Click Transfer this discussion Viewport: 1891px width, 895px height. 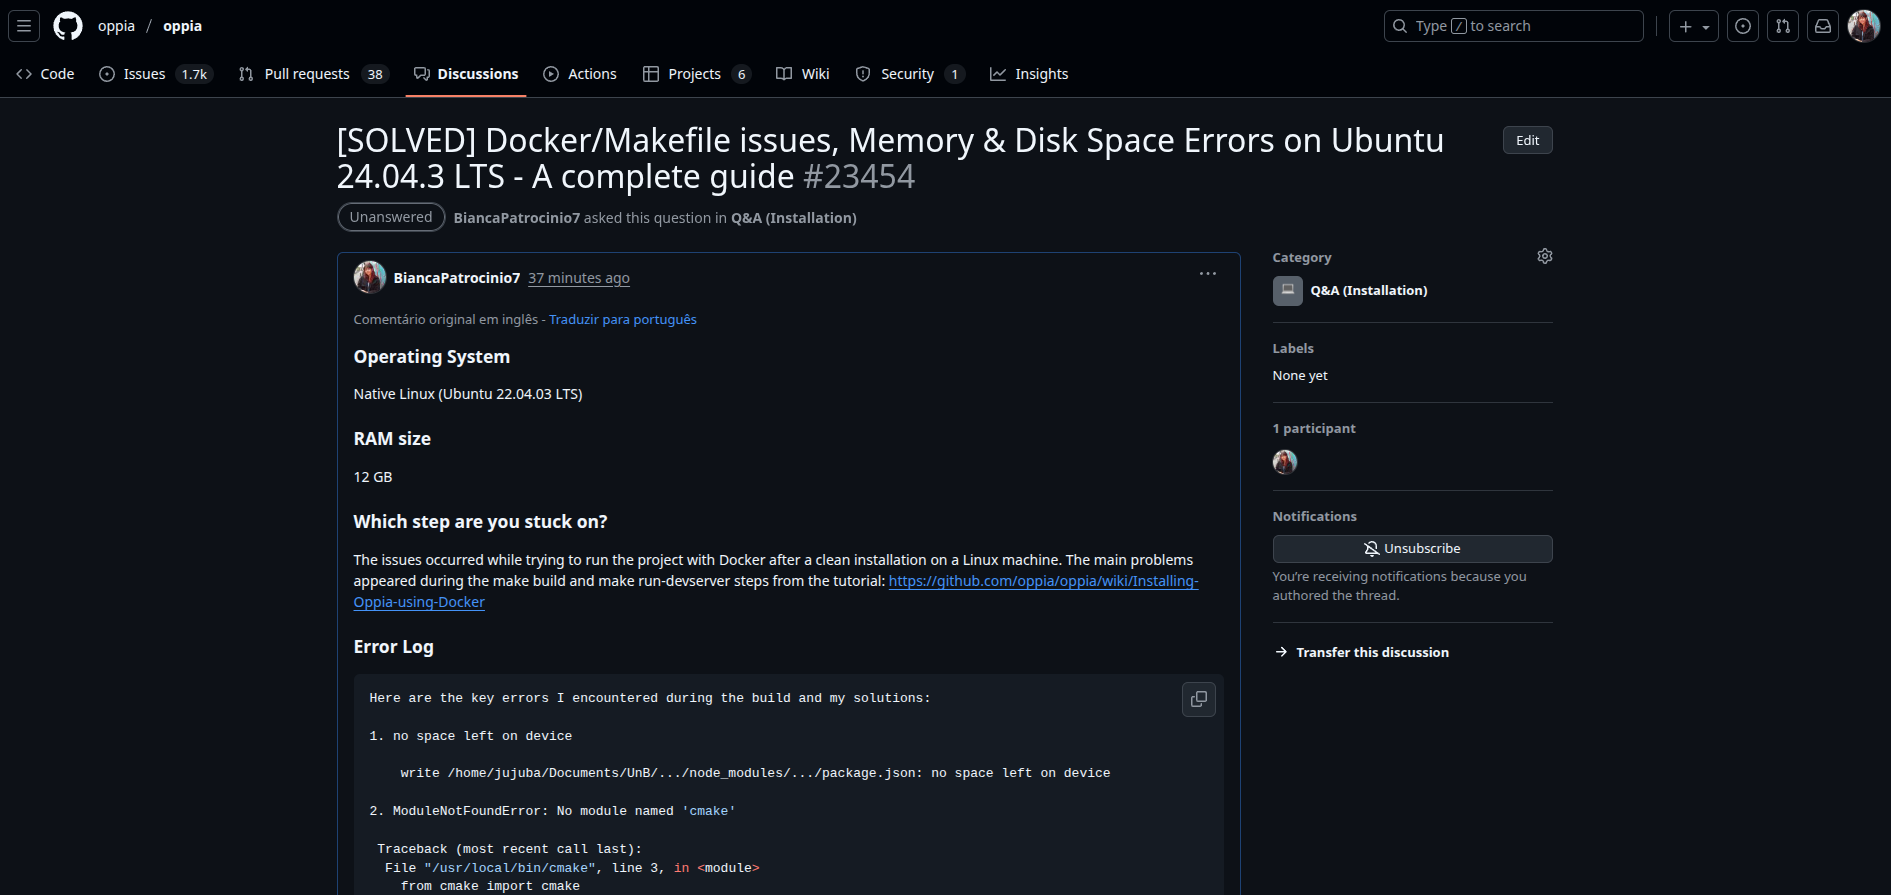[x=1371, y=652]
